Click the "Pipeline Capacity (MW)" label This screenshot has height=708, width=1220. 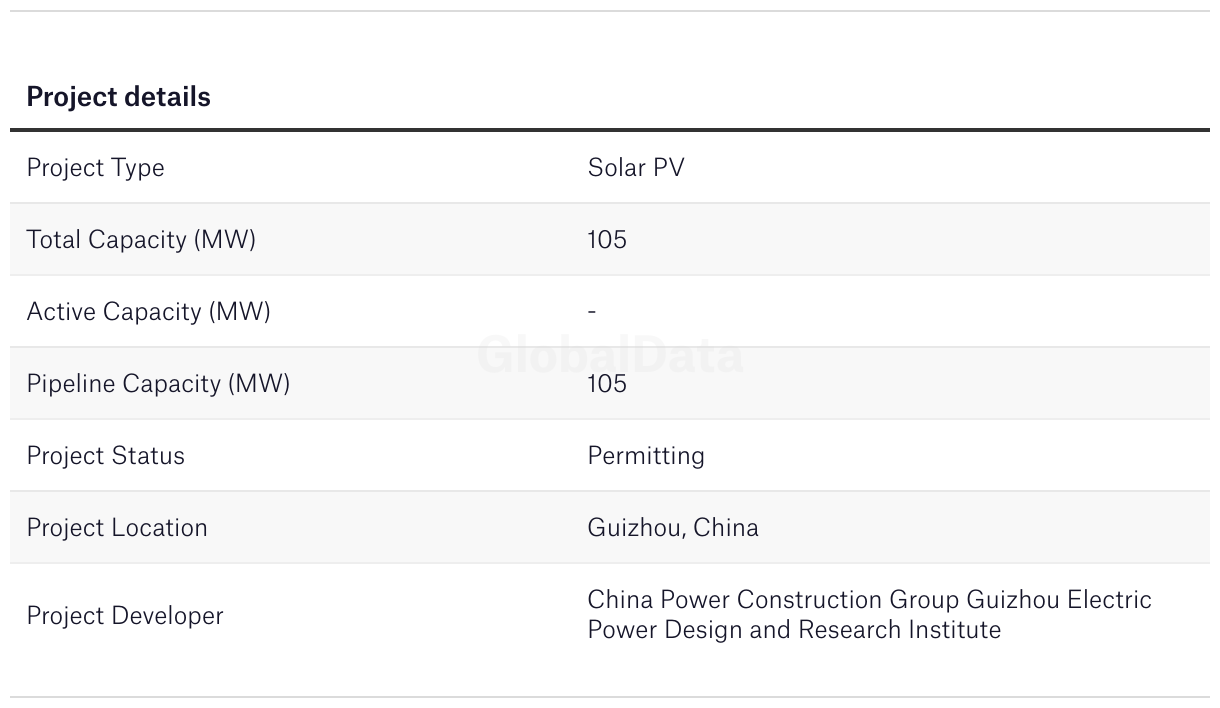coord(158,384)
